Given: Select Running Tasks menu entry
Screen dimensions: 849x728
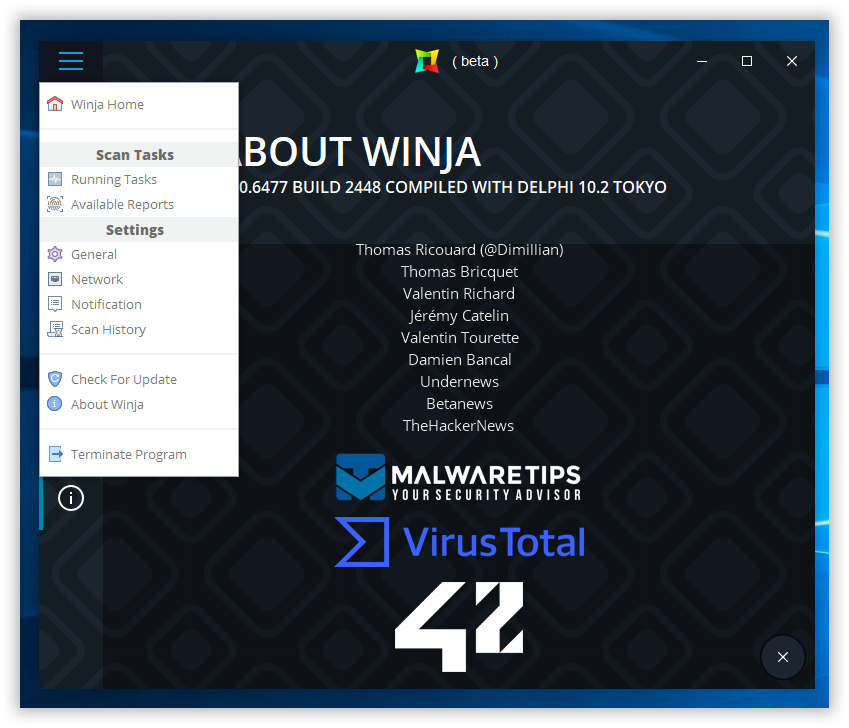Looking at the screenshot, I should (x=139, y=179).
